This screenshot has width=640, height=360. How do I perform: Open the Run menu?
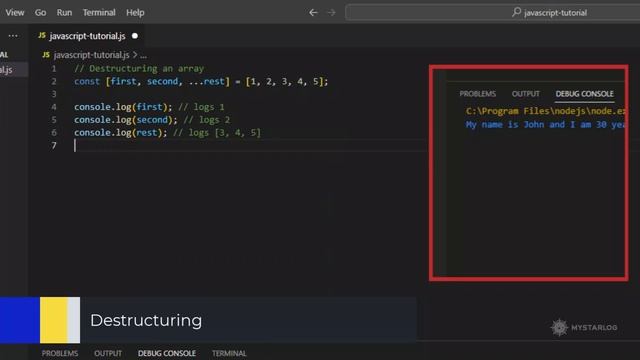tap(64, 13)
